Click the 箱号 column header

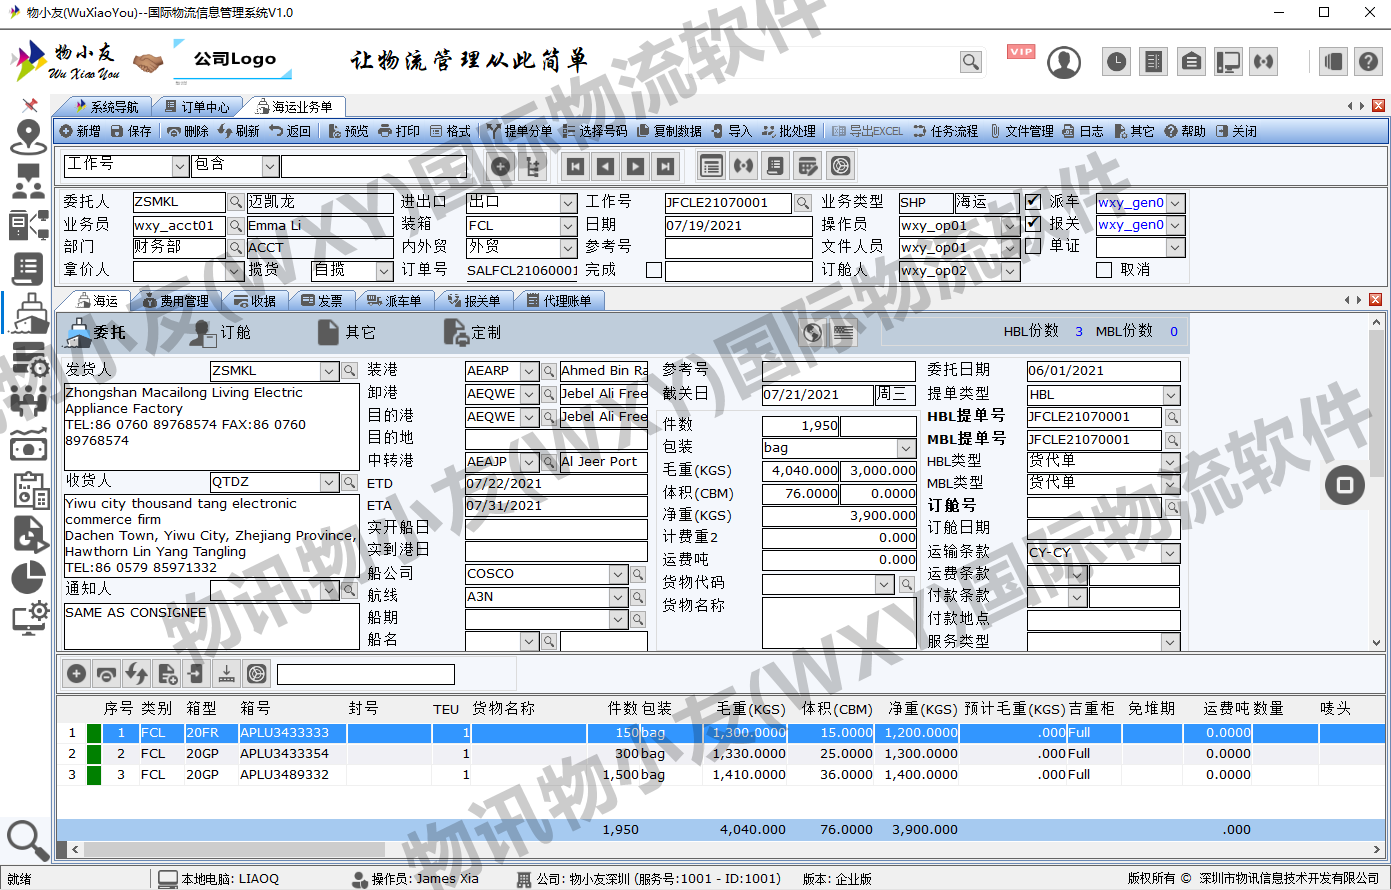tap(255, 708)
